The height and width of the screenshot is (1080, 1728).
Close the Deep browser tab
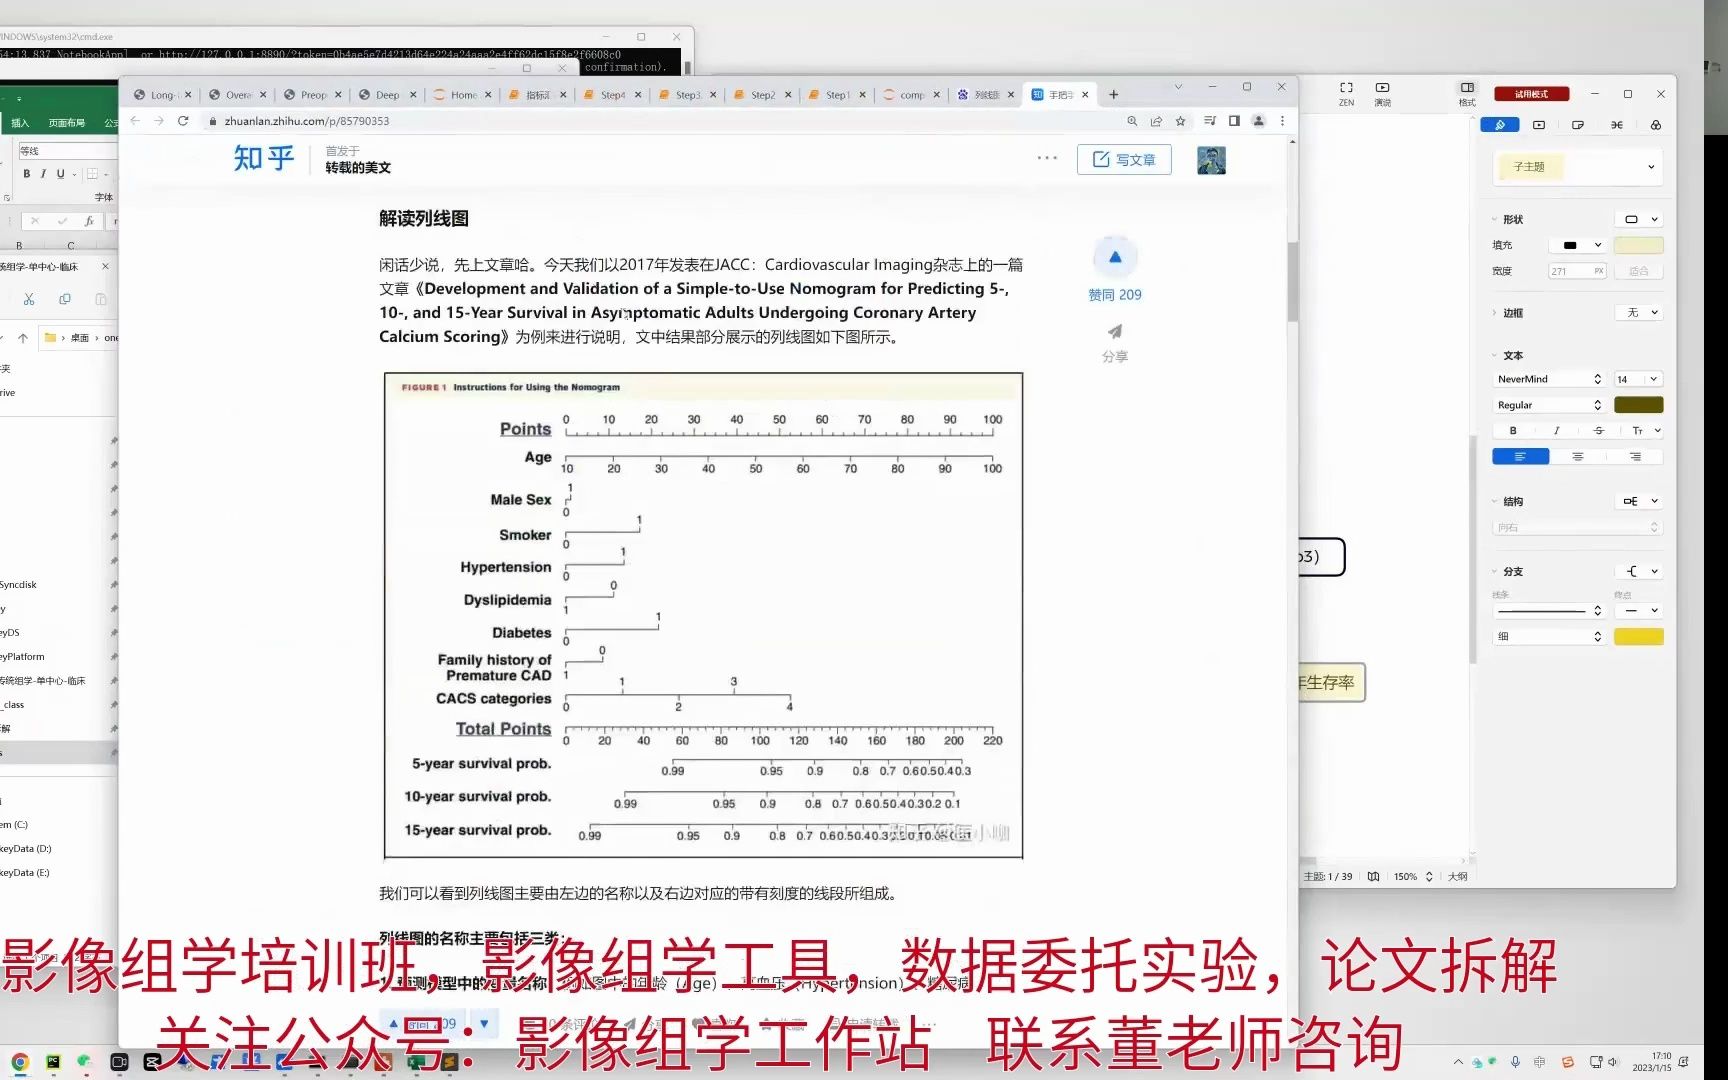413,95
